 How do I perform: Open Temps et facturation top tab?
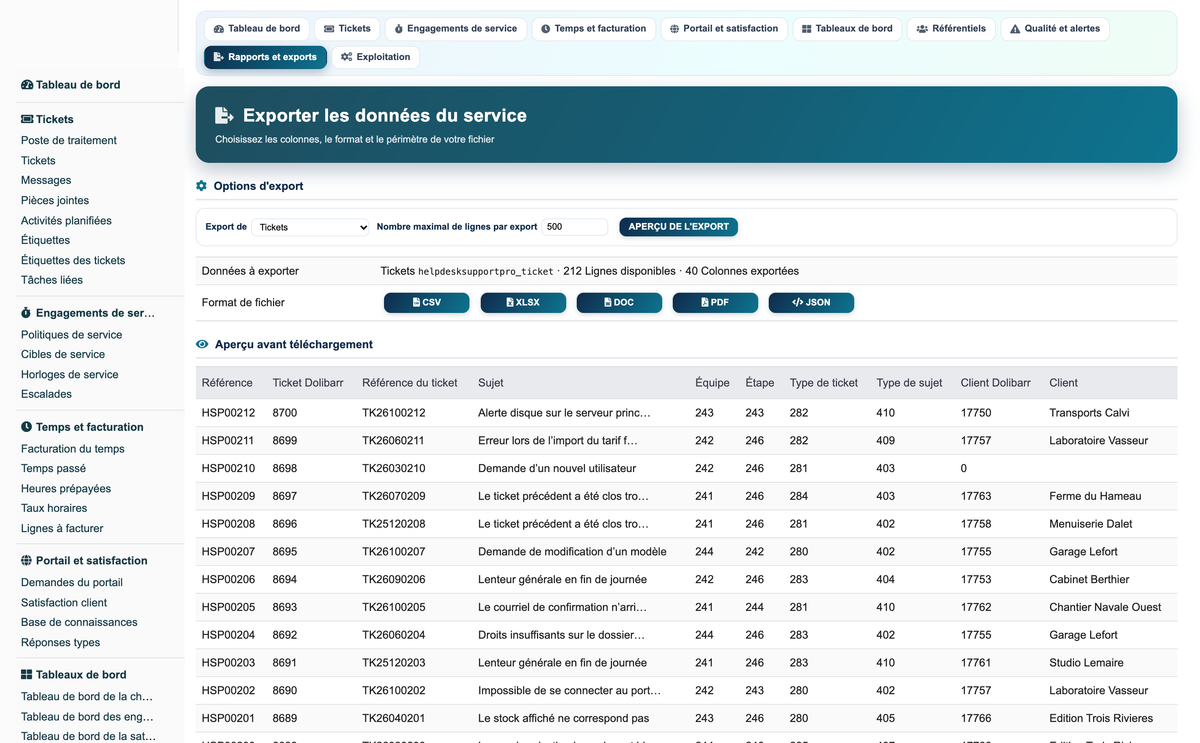point(594,29)
